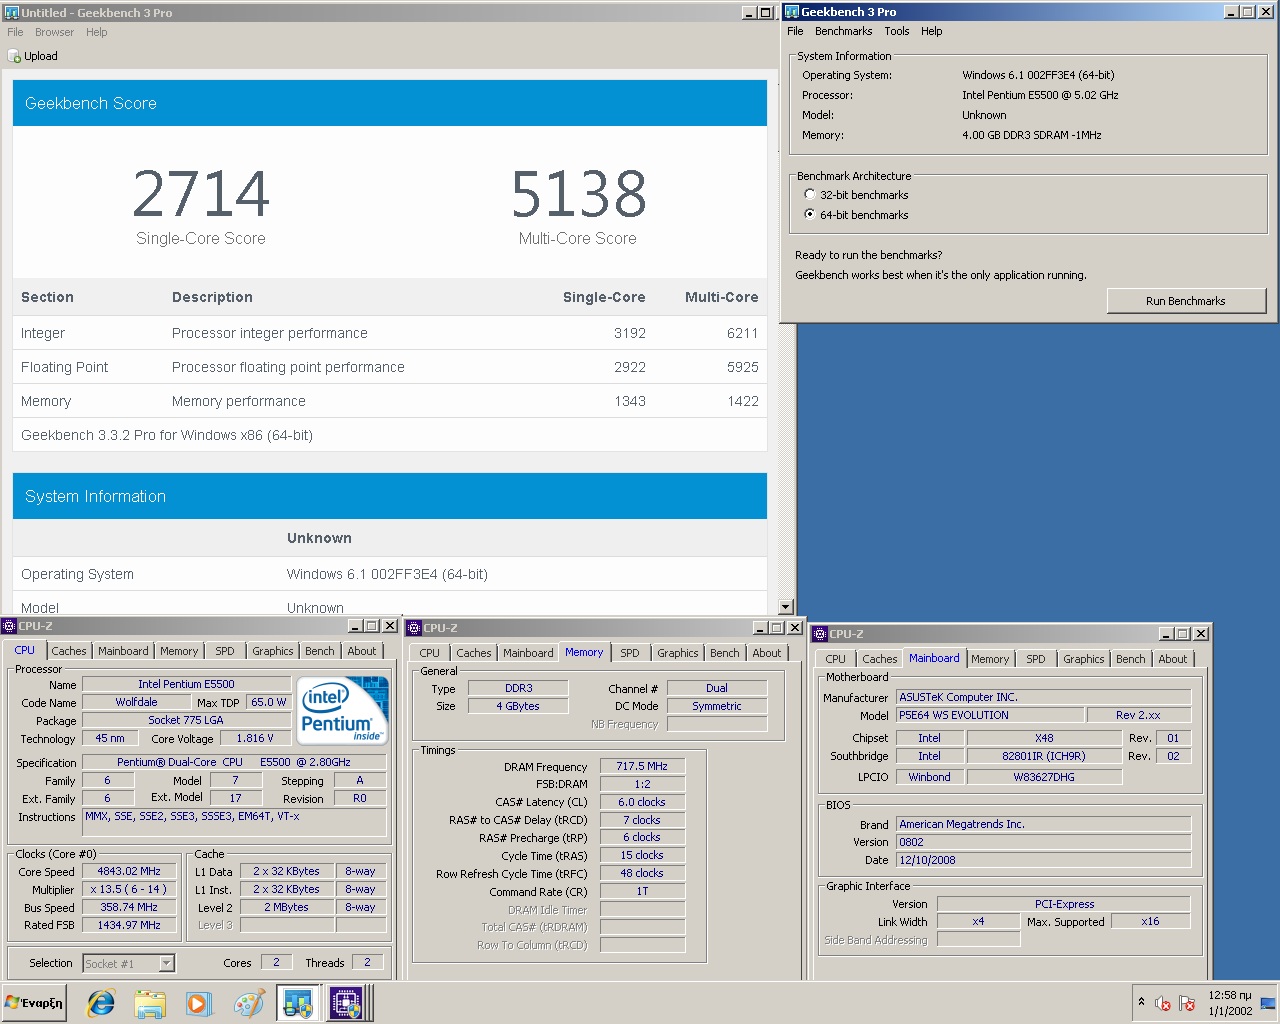Switch to Geekbench taskbar button

(x=298, y=1003)
